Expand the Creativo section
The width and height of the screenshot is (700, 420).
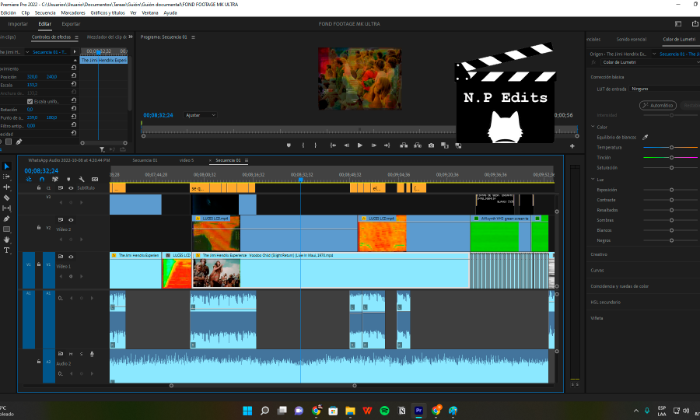(599, 254)
